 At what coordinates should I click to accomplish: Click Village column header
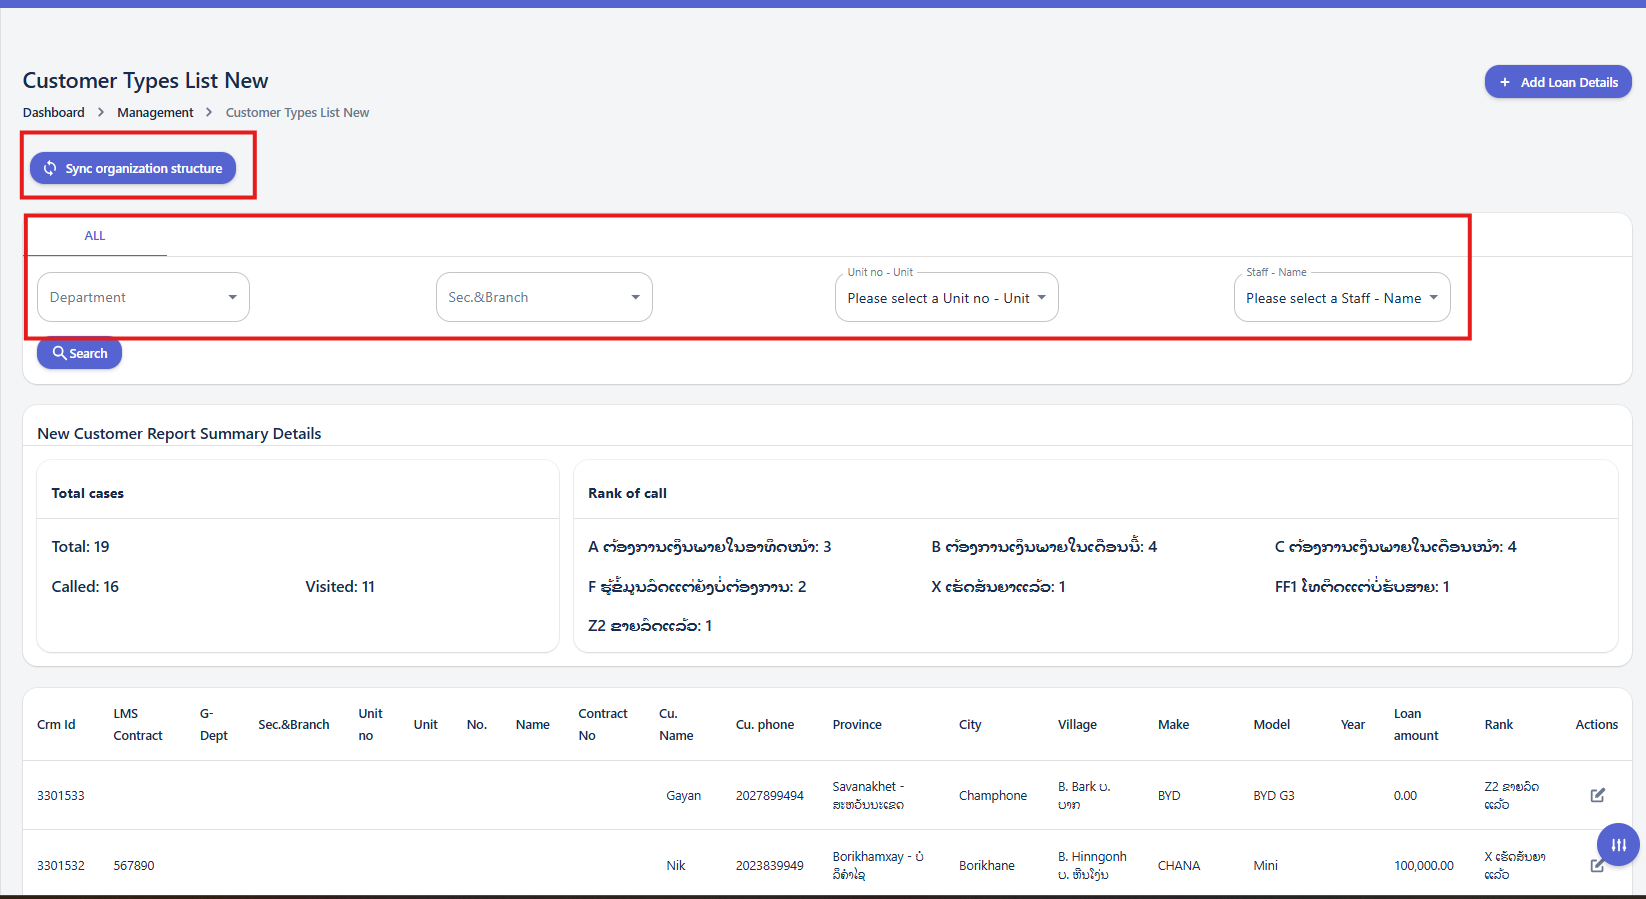click(x=1077, y=725)
